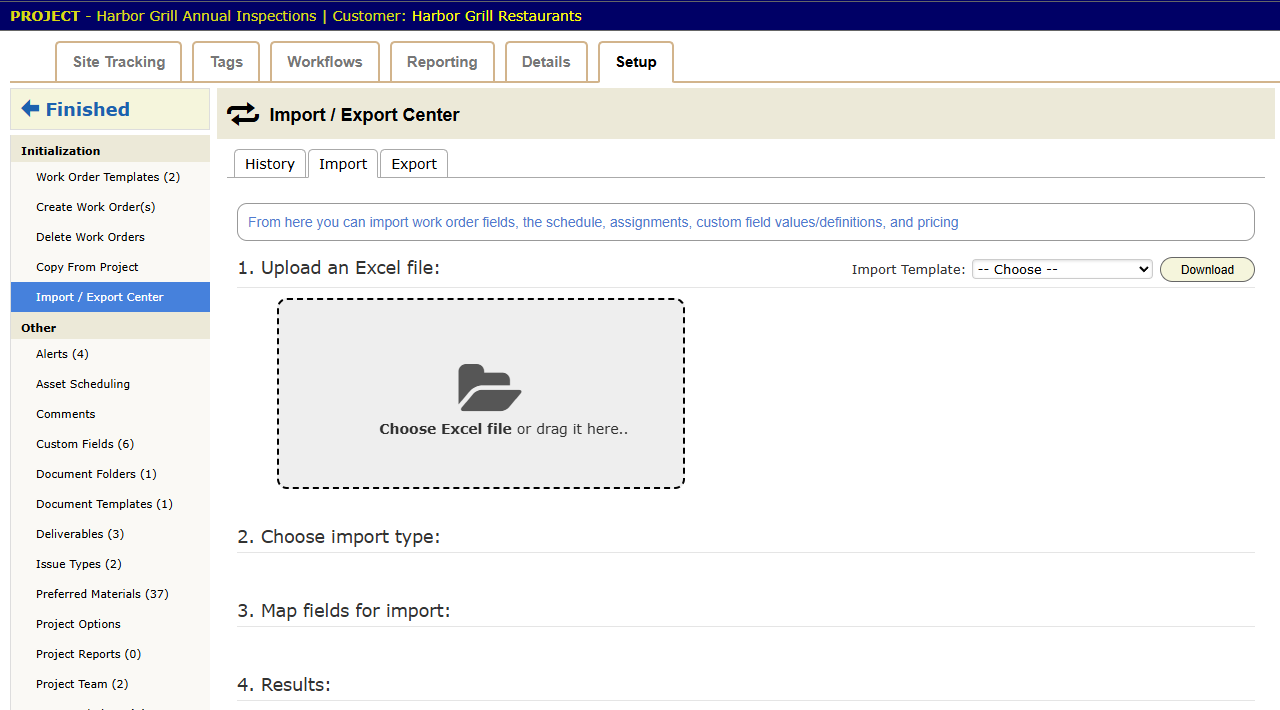Open the Tags tab
The image size is (1280, 710).
(x=226, y=62)
